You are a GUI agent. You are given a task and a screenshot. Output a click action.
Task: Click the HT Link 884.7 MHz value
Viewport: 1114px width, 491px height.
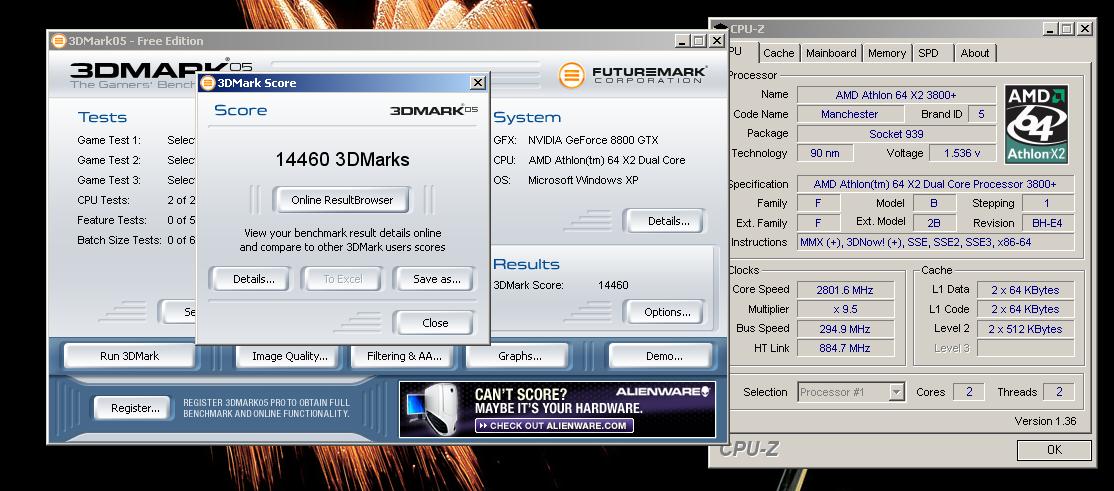coord(844,347)
